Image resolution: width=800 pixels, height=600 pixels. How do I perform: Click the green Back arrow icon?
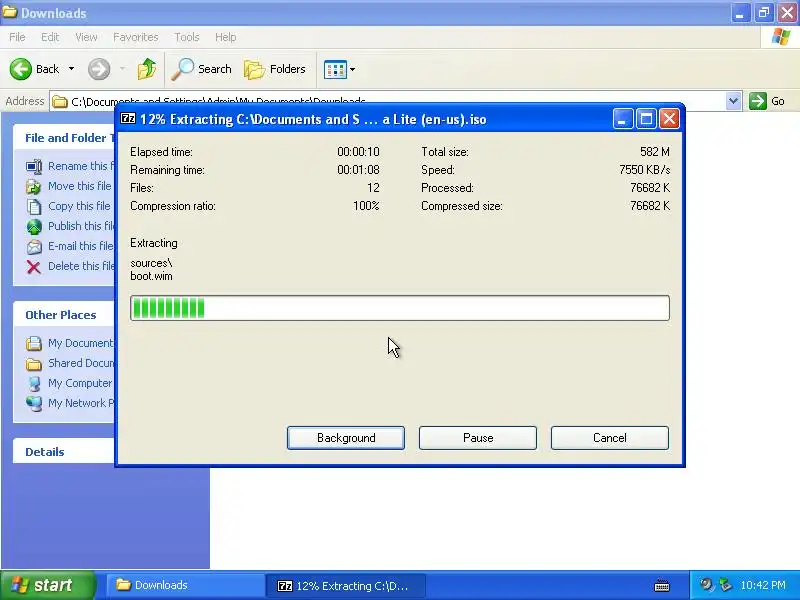tap(20, 69)
